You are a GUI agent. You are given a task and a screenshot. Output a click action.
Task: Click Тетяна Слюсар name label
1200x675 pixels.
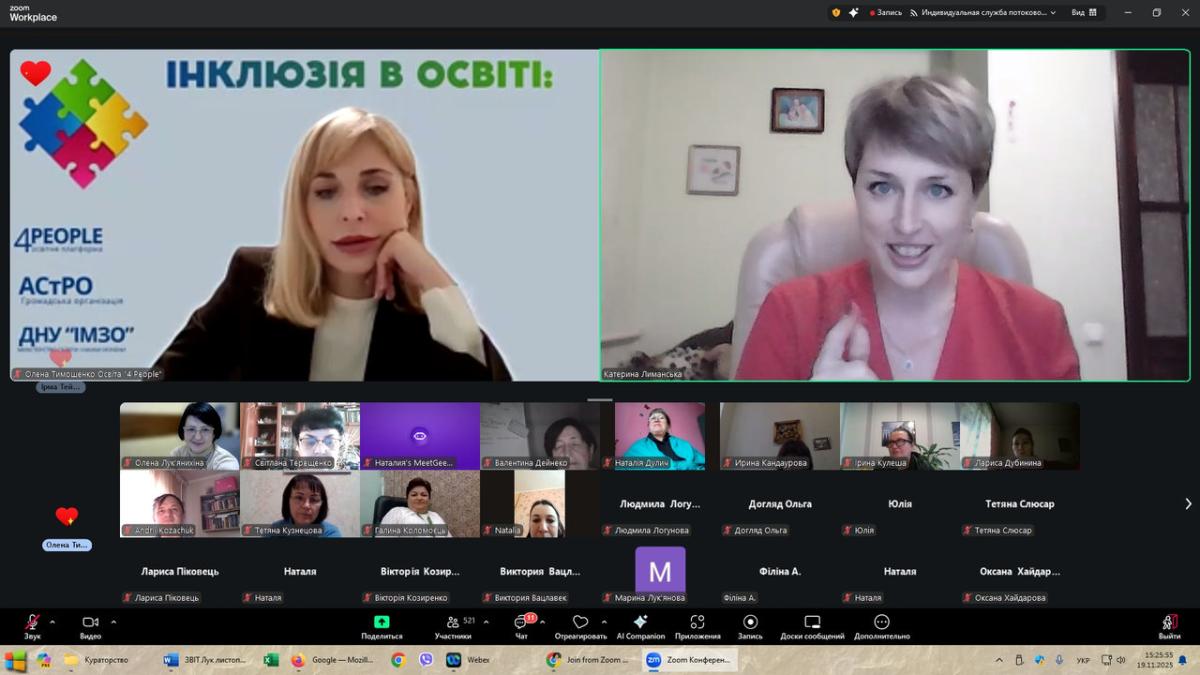(x=1003, y=530)
